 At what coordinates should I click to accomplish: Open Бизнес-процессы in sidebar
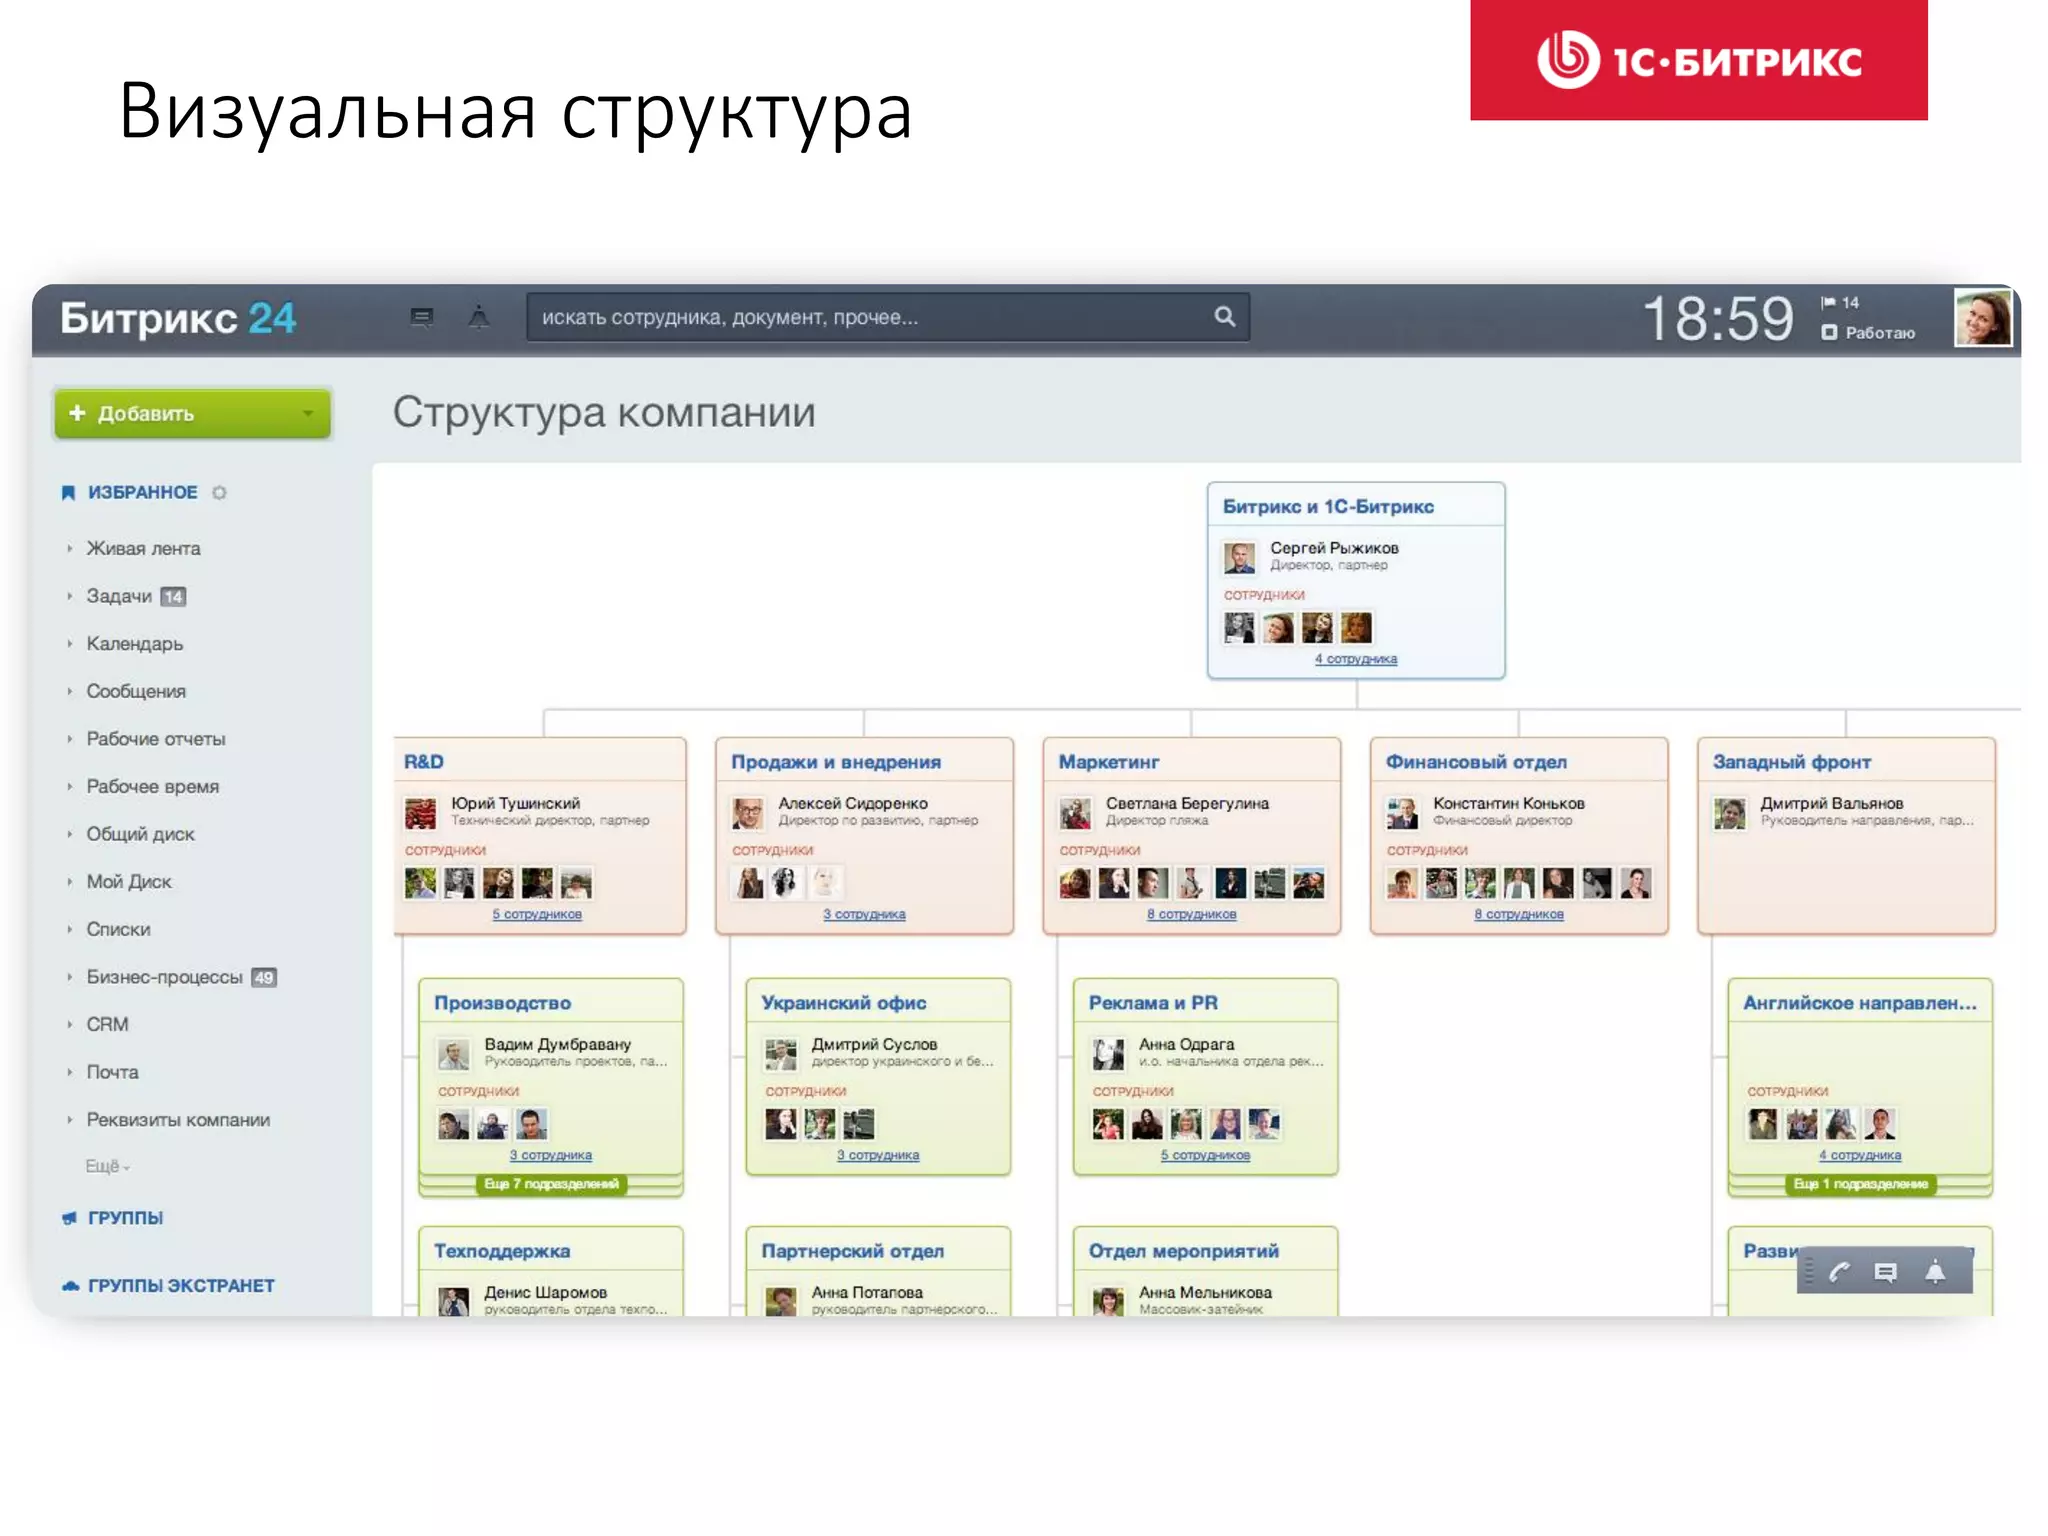tap(164, 977)
